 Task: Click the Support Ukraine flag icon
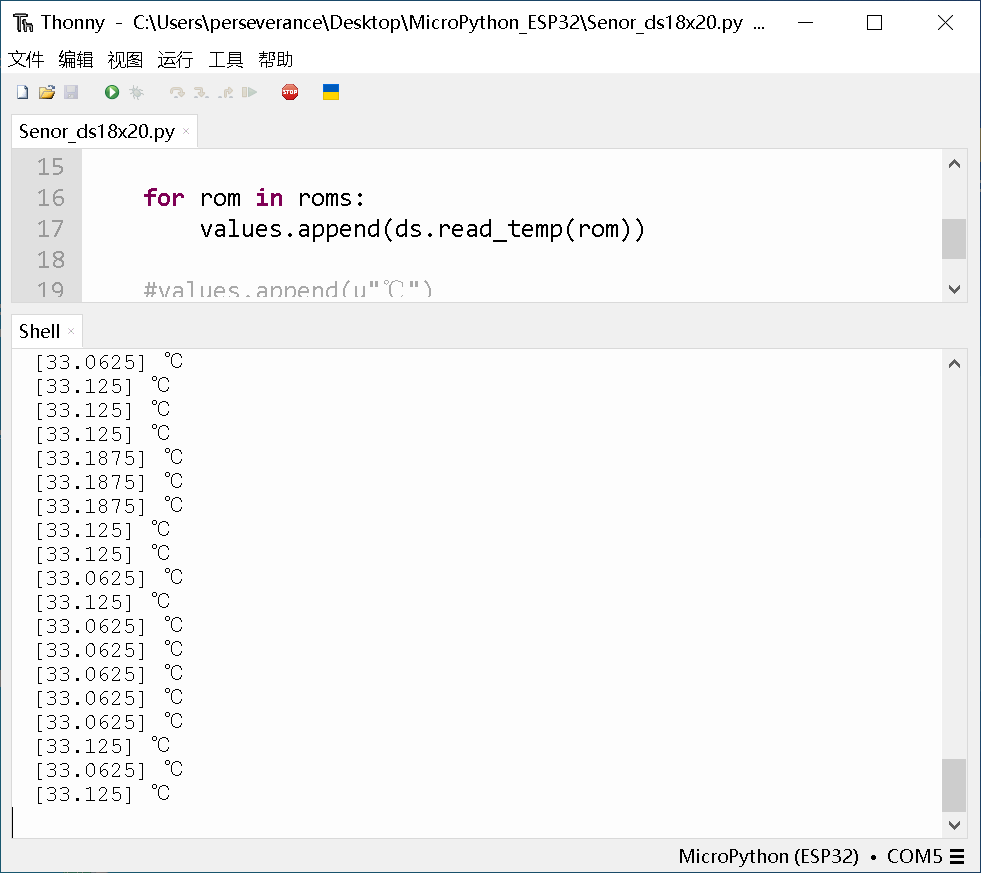click(x=331, y=91)
